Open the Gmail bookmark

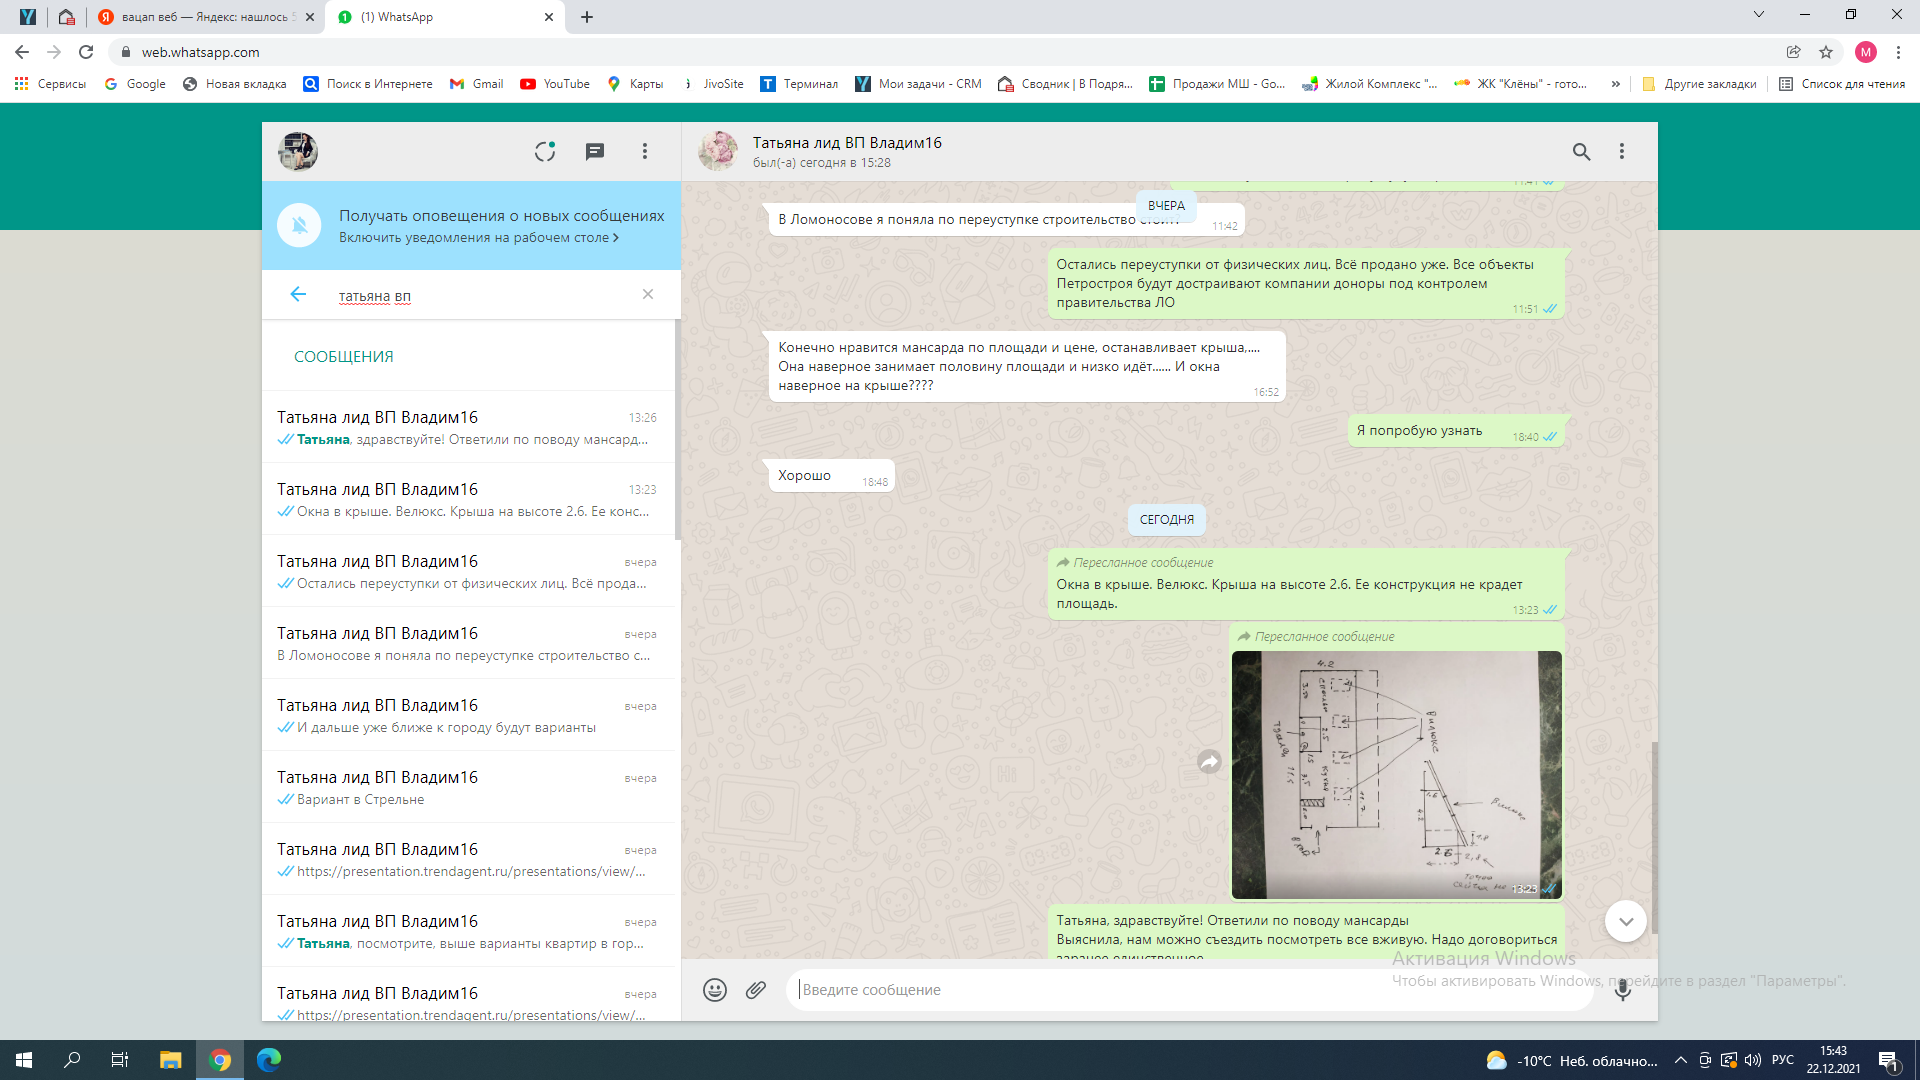pyautogui.click(x=477, y=84)
